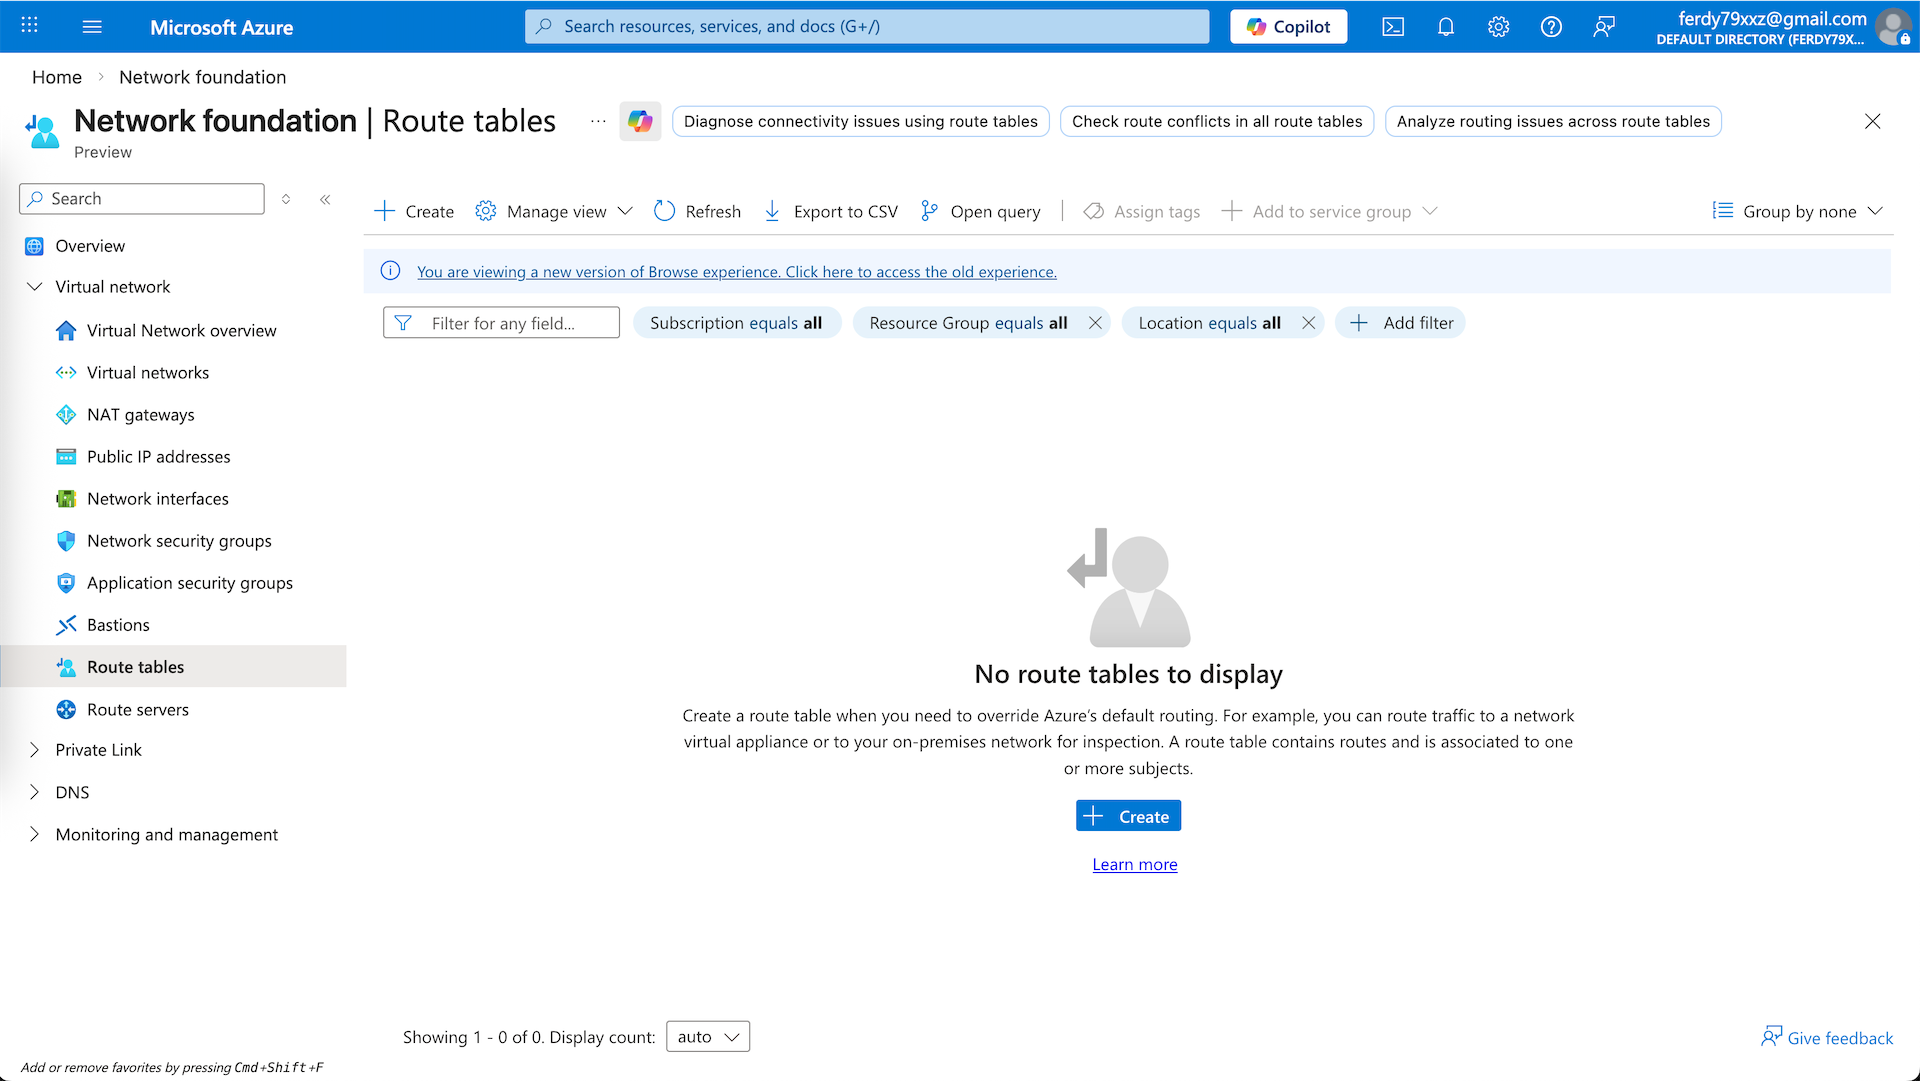This screenshot has height=1081, width=1920.
Task: Remove the Resource Group filter
Action: [1095, 323]
